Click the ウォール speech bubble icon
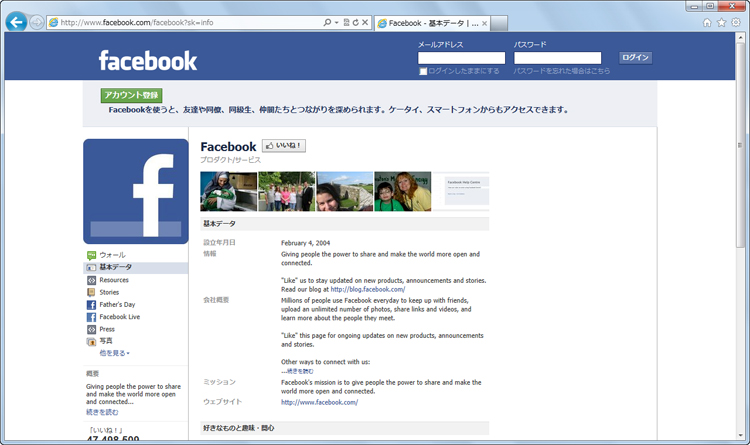750x445 pixels. click(x=91, y=255)
